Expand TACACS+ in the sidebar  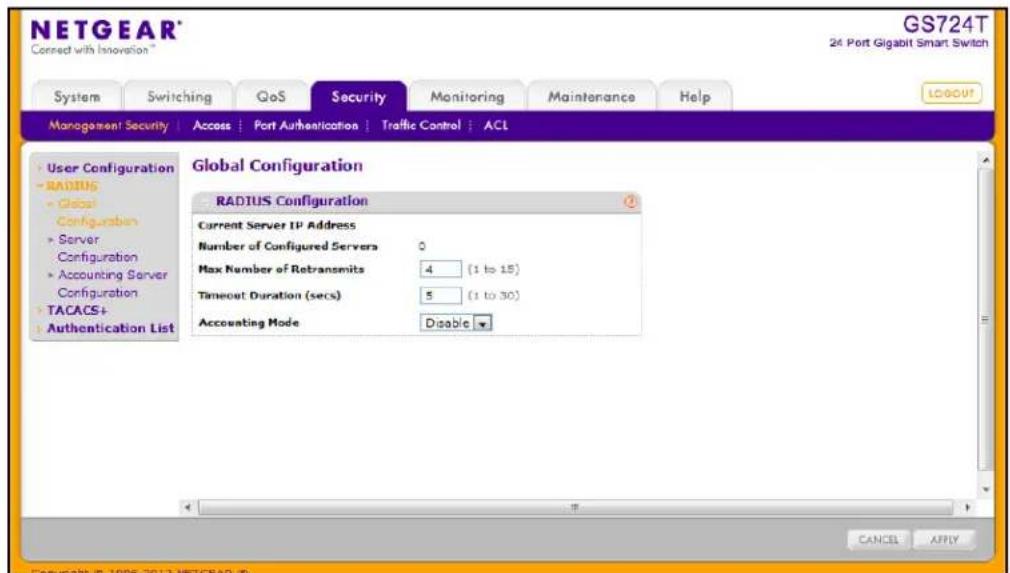click(77, 310)
